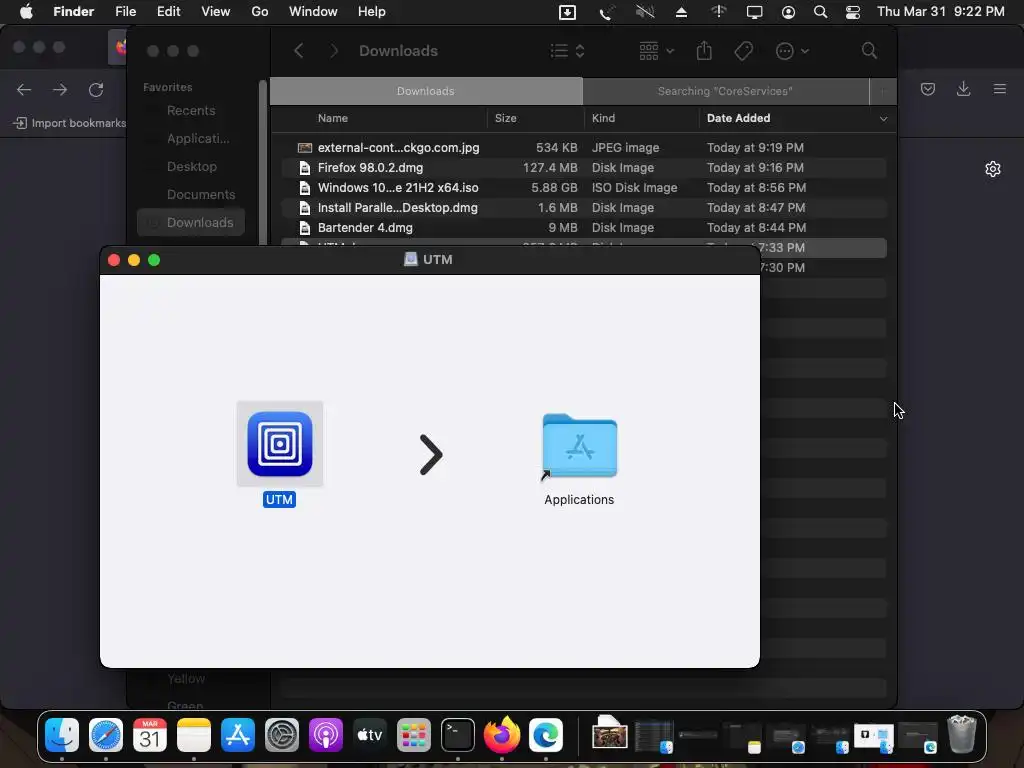
Task: Open the Help menu
Action: pyautogui.click(x=372, y=12)
